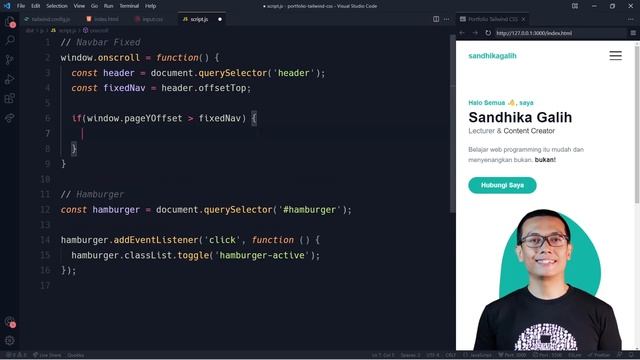Open the Go menu
The width and height of the screenshot is (640, 360).
(94, 6)
